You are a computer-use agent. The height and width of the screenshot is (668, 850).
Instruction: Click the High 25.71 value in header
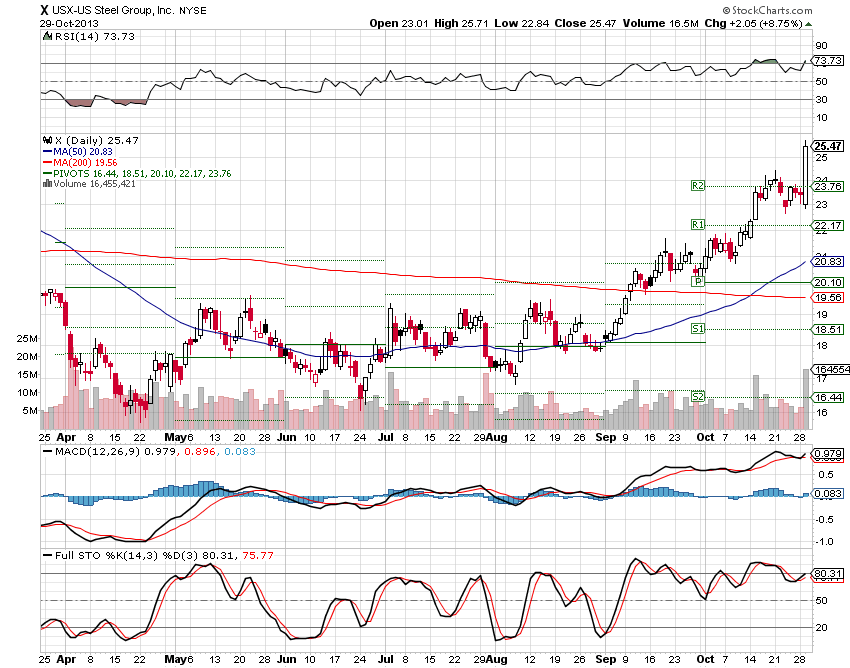461,23
